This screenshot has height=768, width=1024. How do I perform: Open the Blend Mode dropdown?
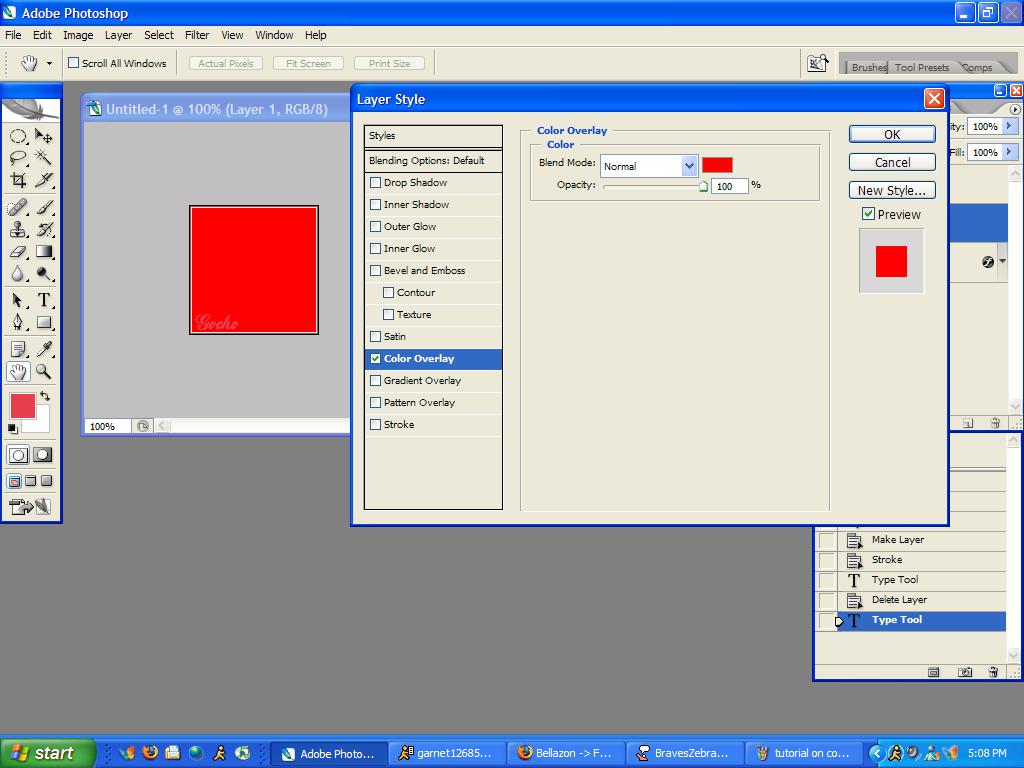pos(689,166)
